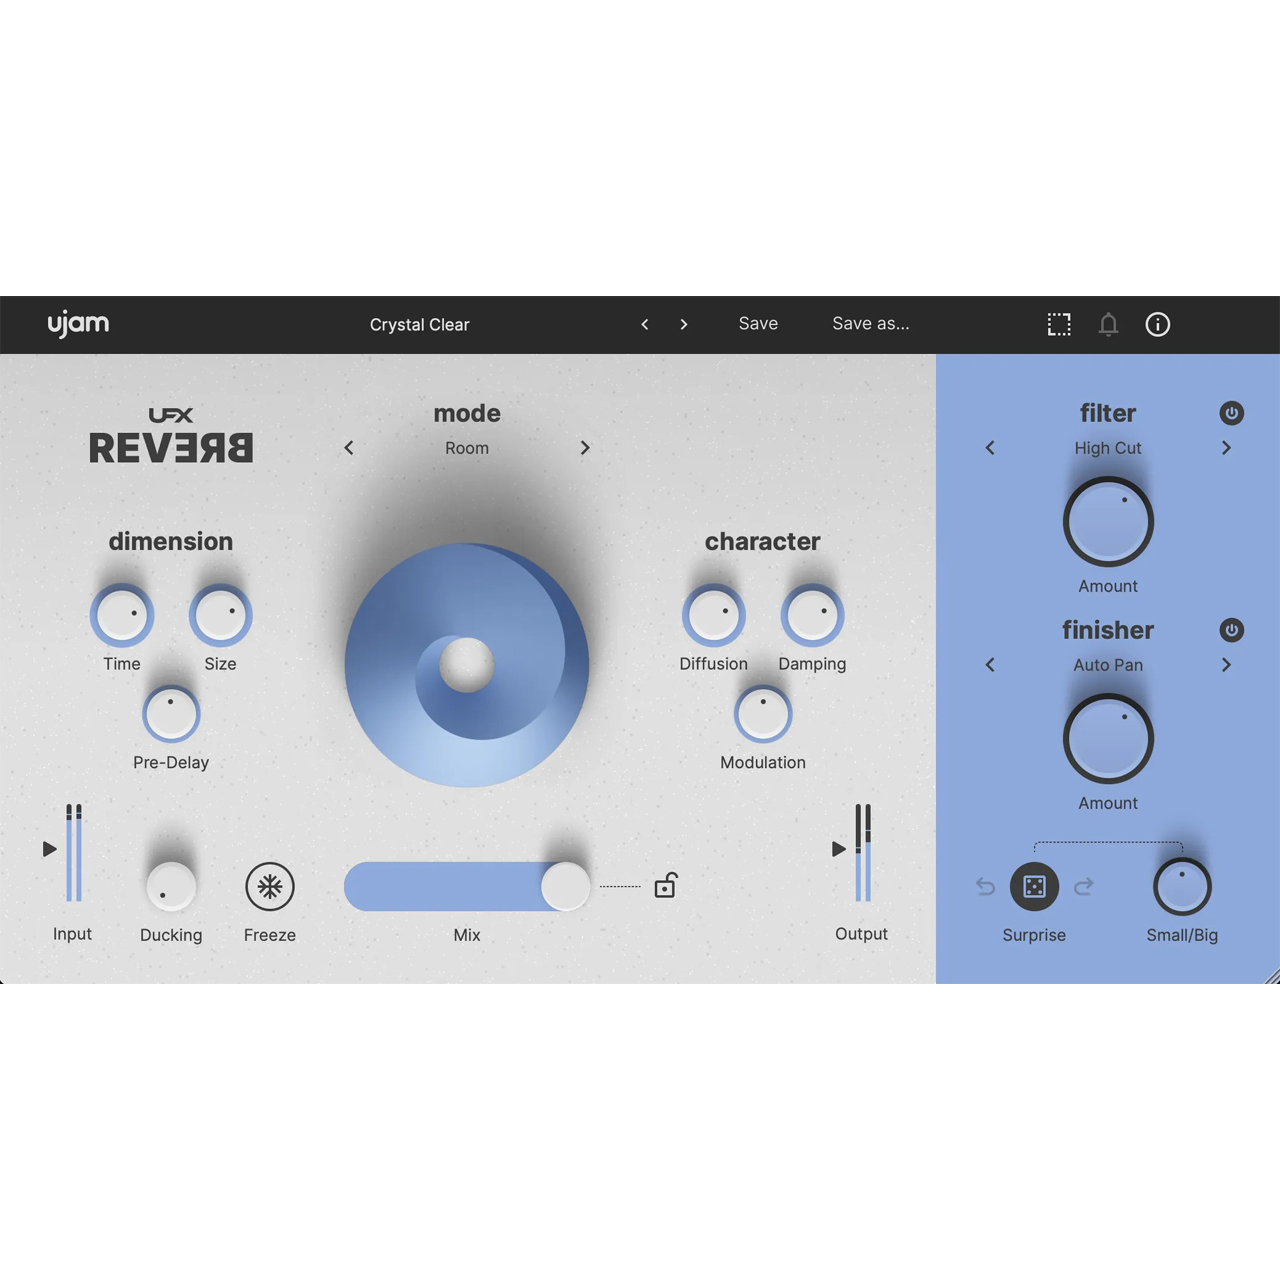Viewport: 1280px width, 1280px height.
Task: Click the Time knob
Action: [122, 615]
